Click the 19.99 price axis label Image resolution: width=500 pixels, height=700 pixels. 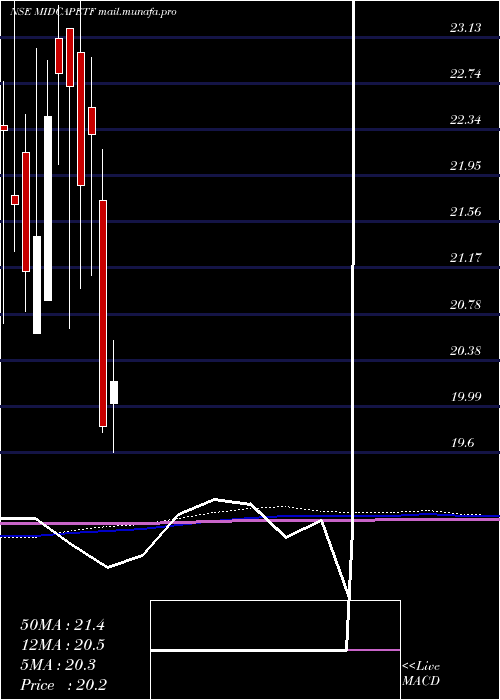click(466, 397)
